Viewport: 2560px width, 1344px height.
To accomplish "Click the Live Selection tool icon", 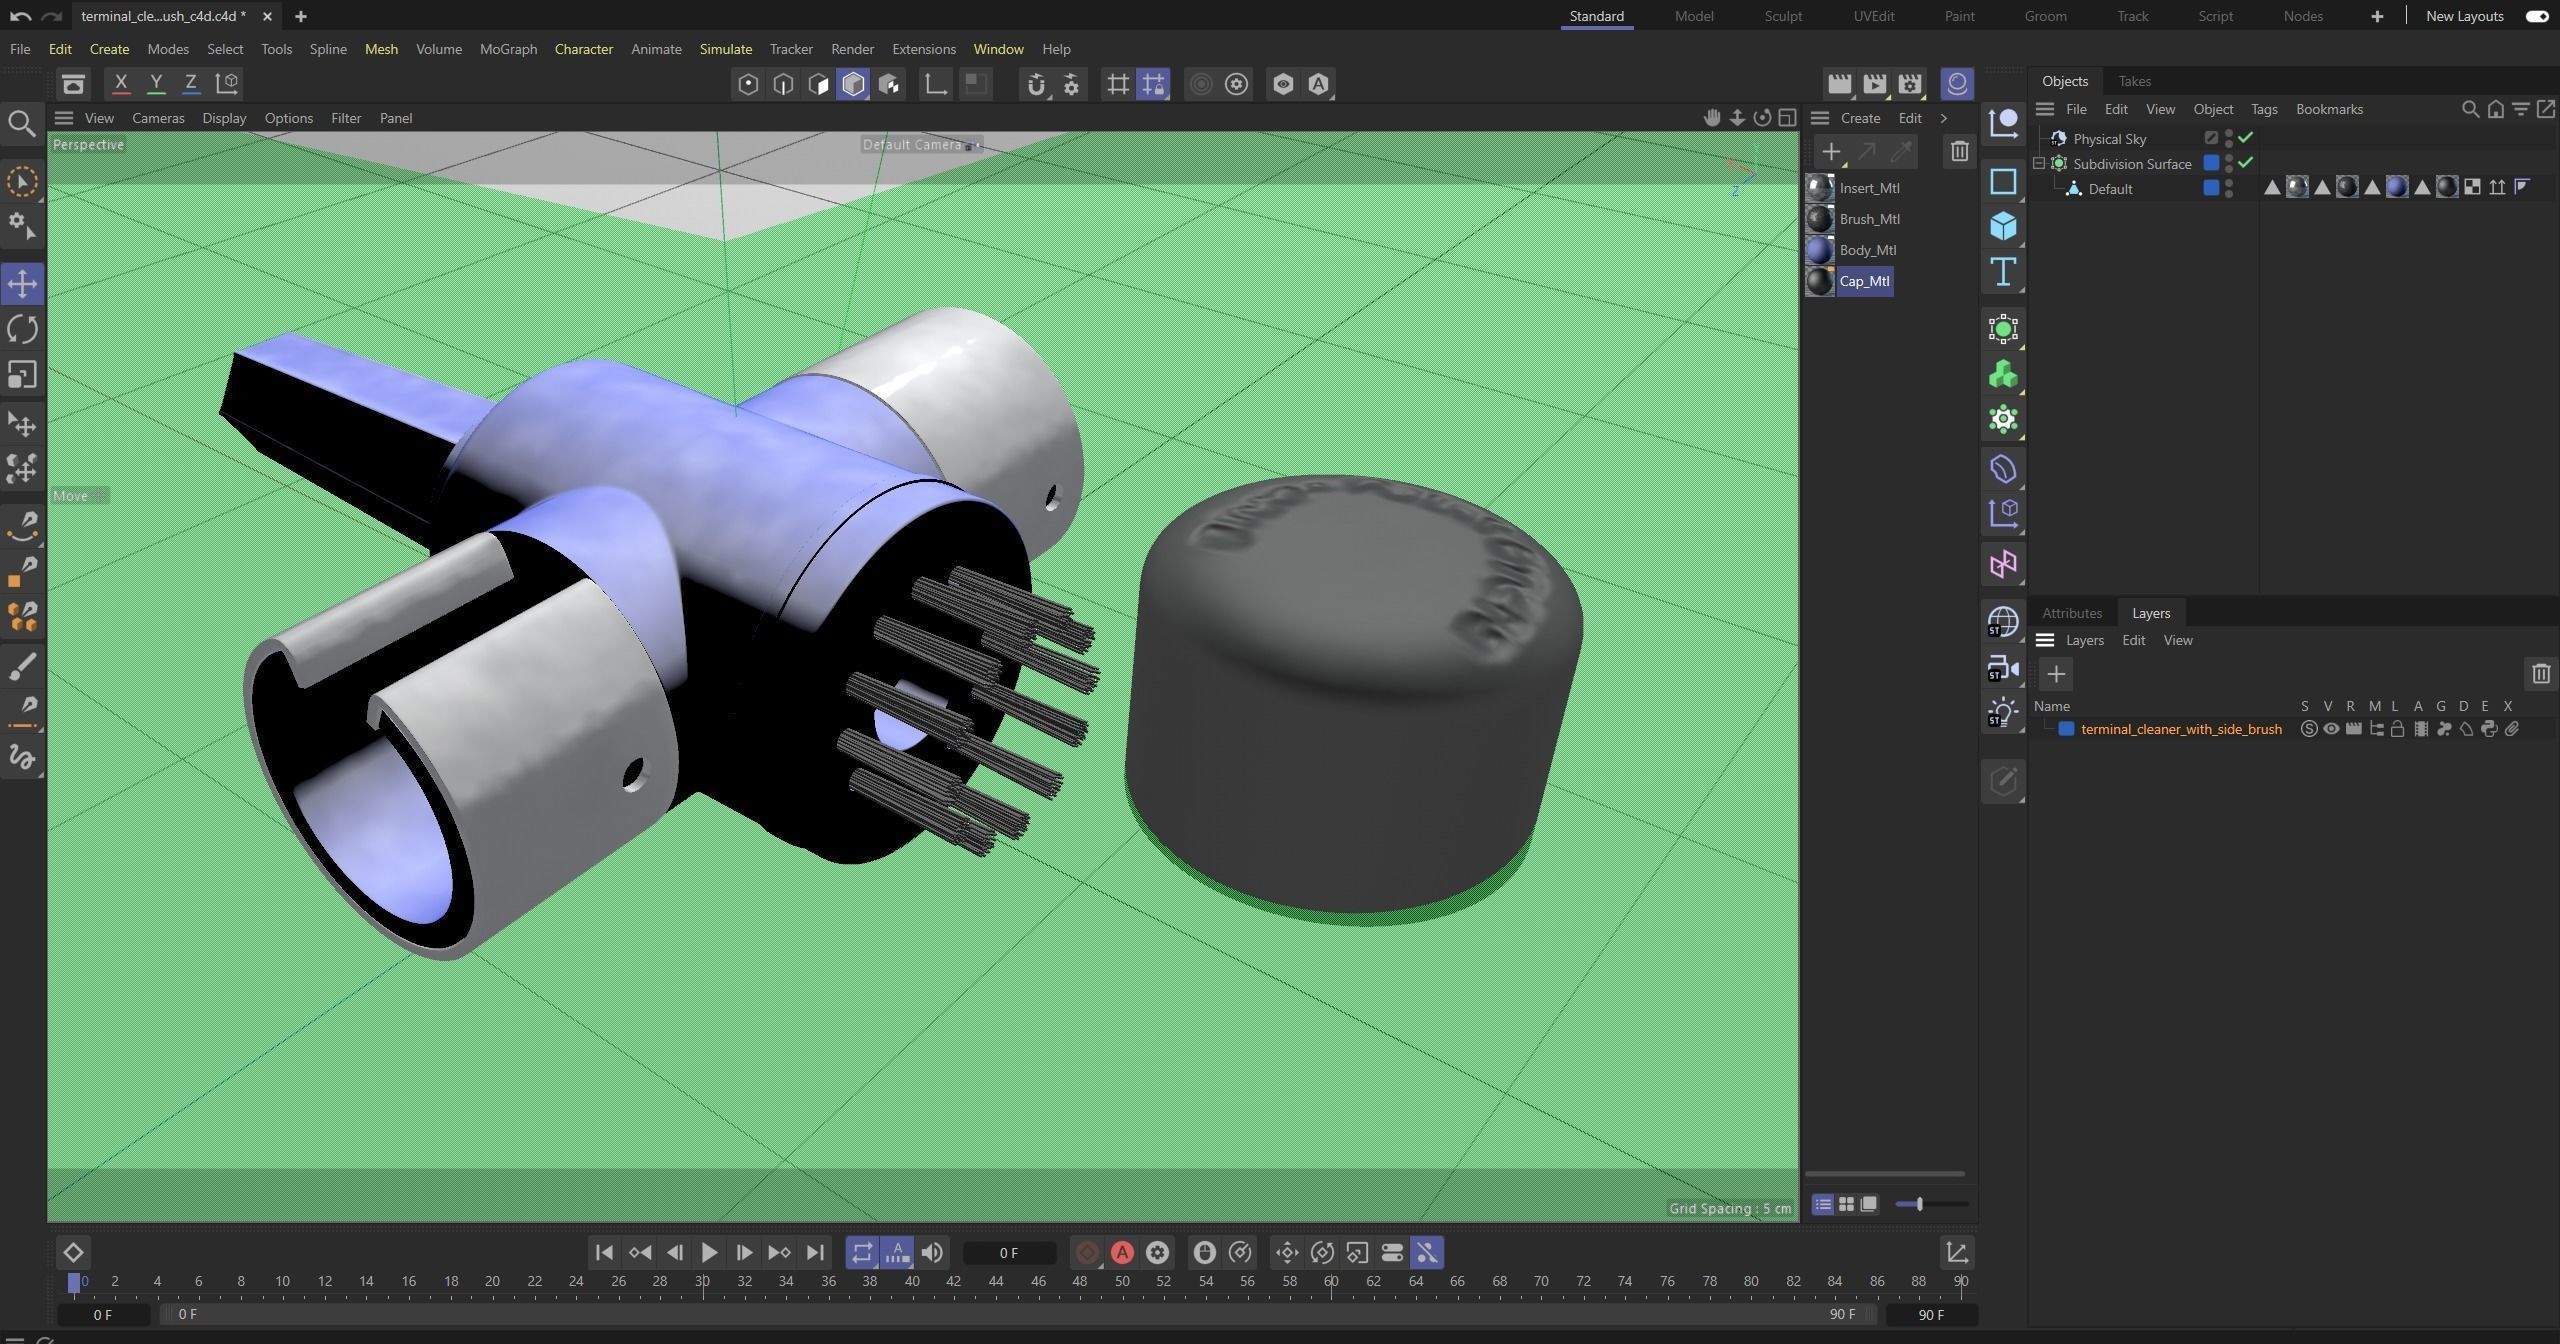I will point(22,181).
